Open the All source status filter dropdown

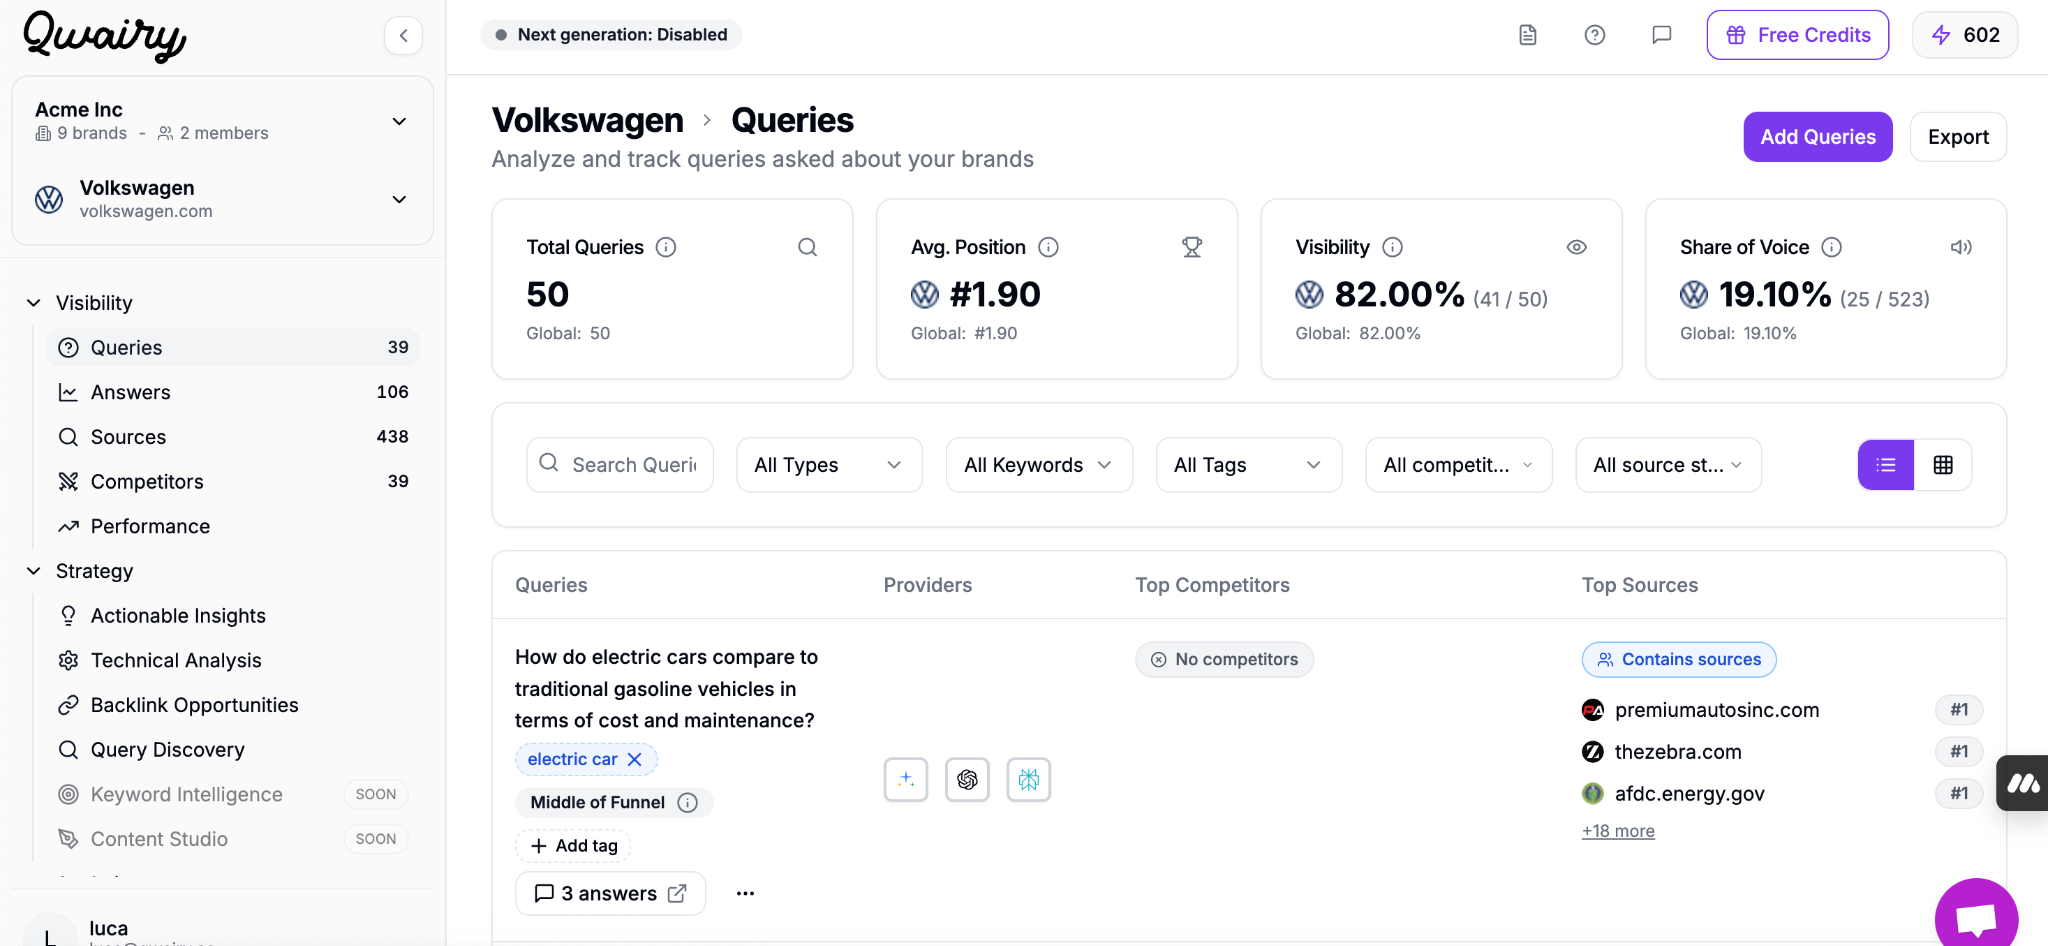1668,465
